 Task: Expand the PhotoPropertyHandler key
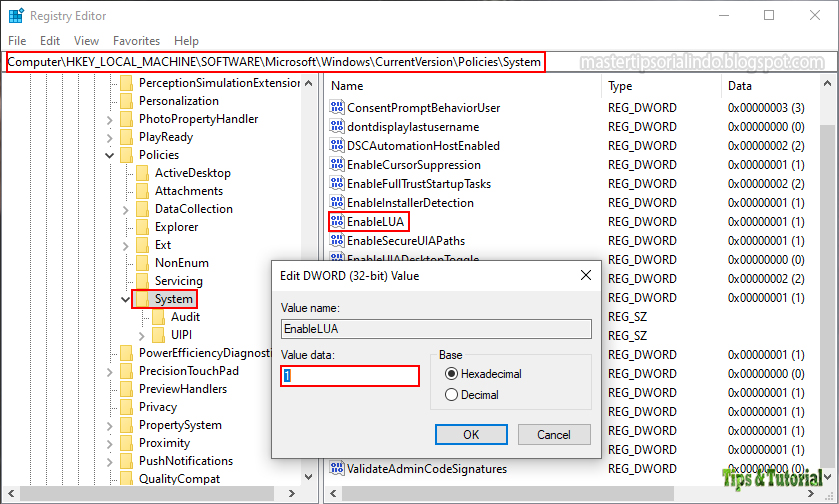tap(110, 120)
